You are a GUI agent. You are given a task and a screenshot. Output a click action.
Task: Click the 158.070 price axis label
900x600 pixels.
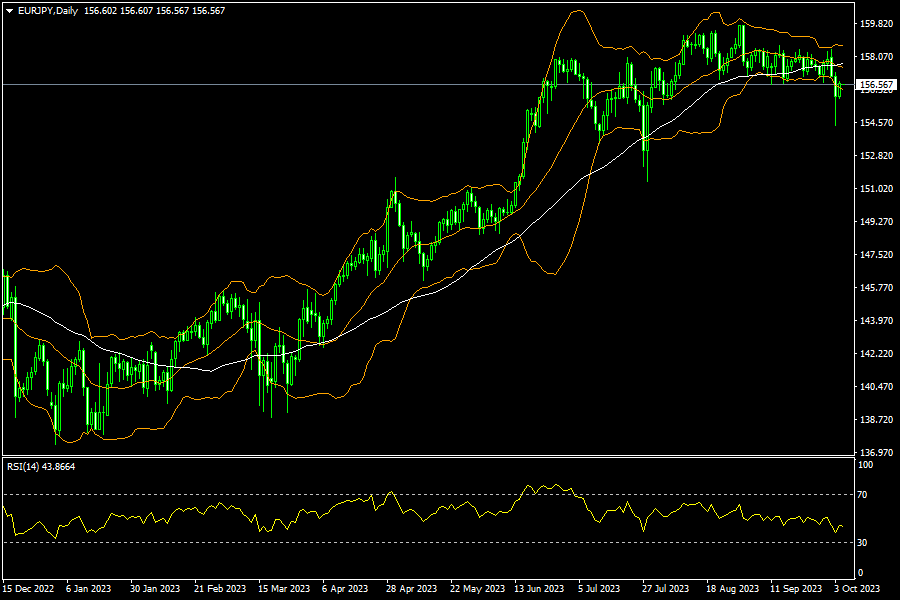[x=876, y=56]
